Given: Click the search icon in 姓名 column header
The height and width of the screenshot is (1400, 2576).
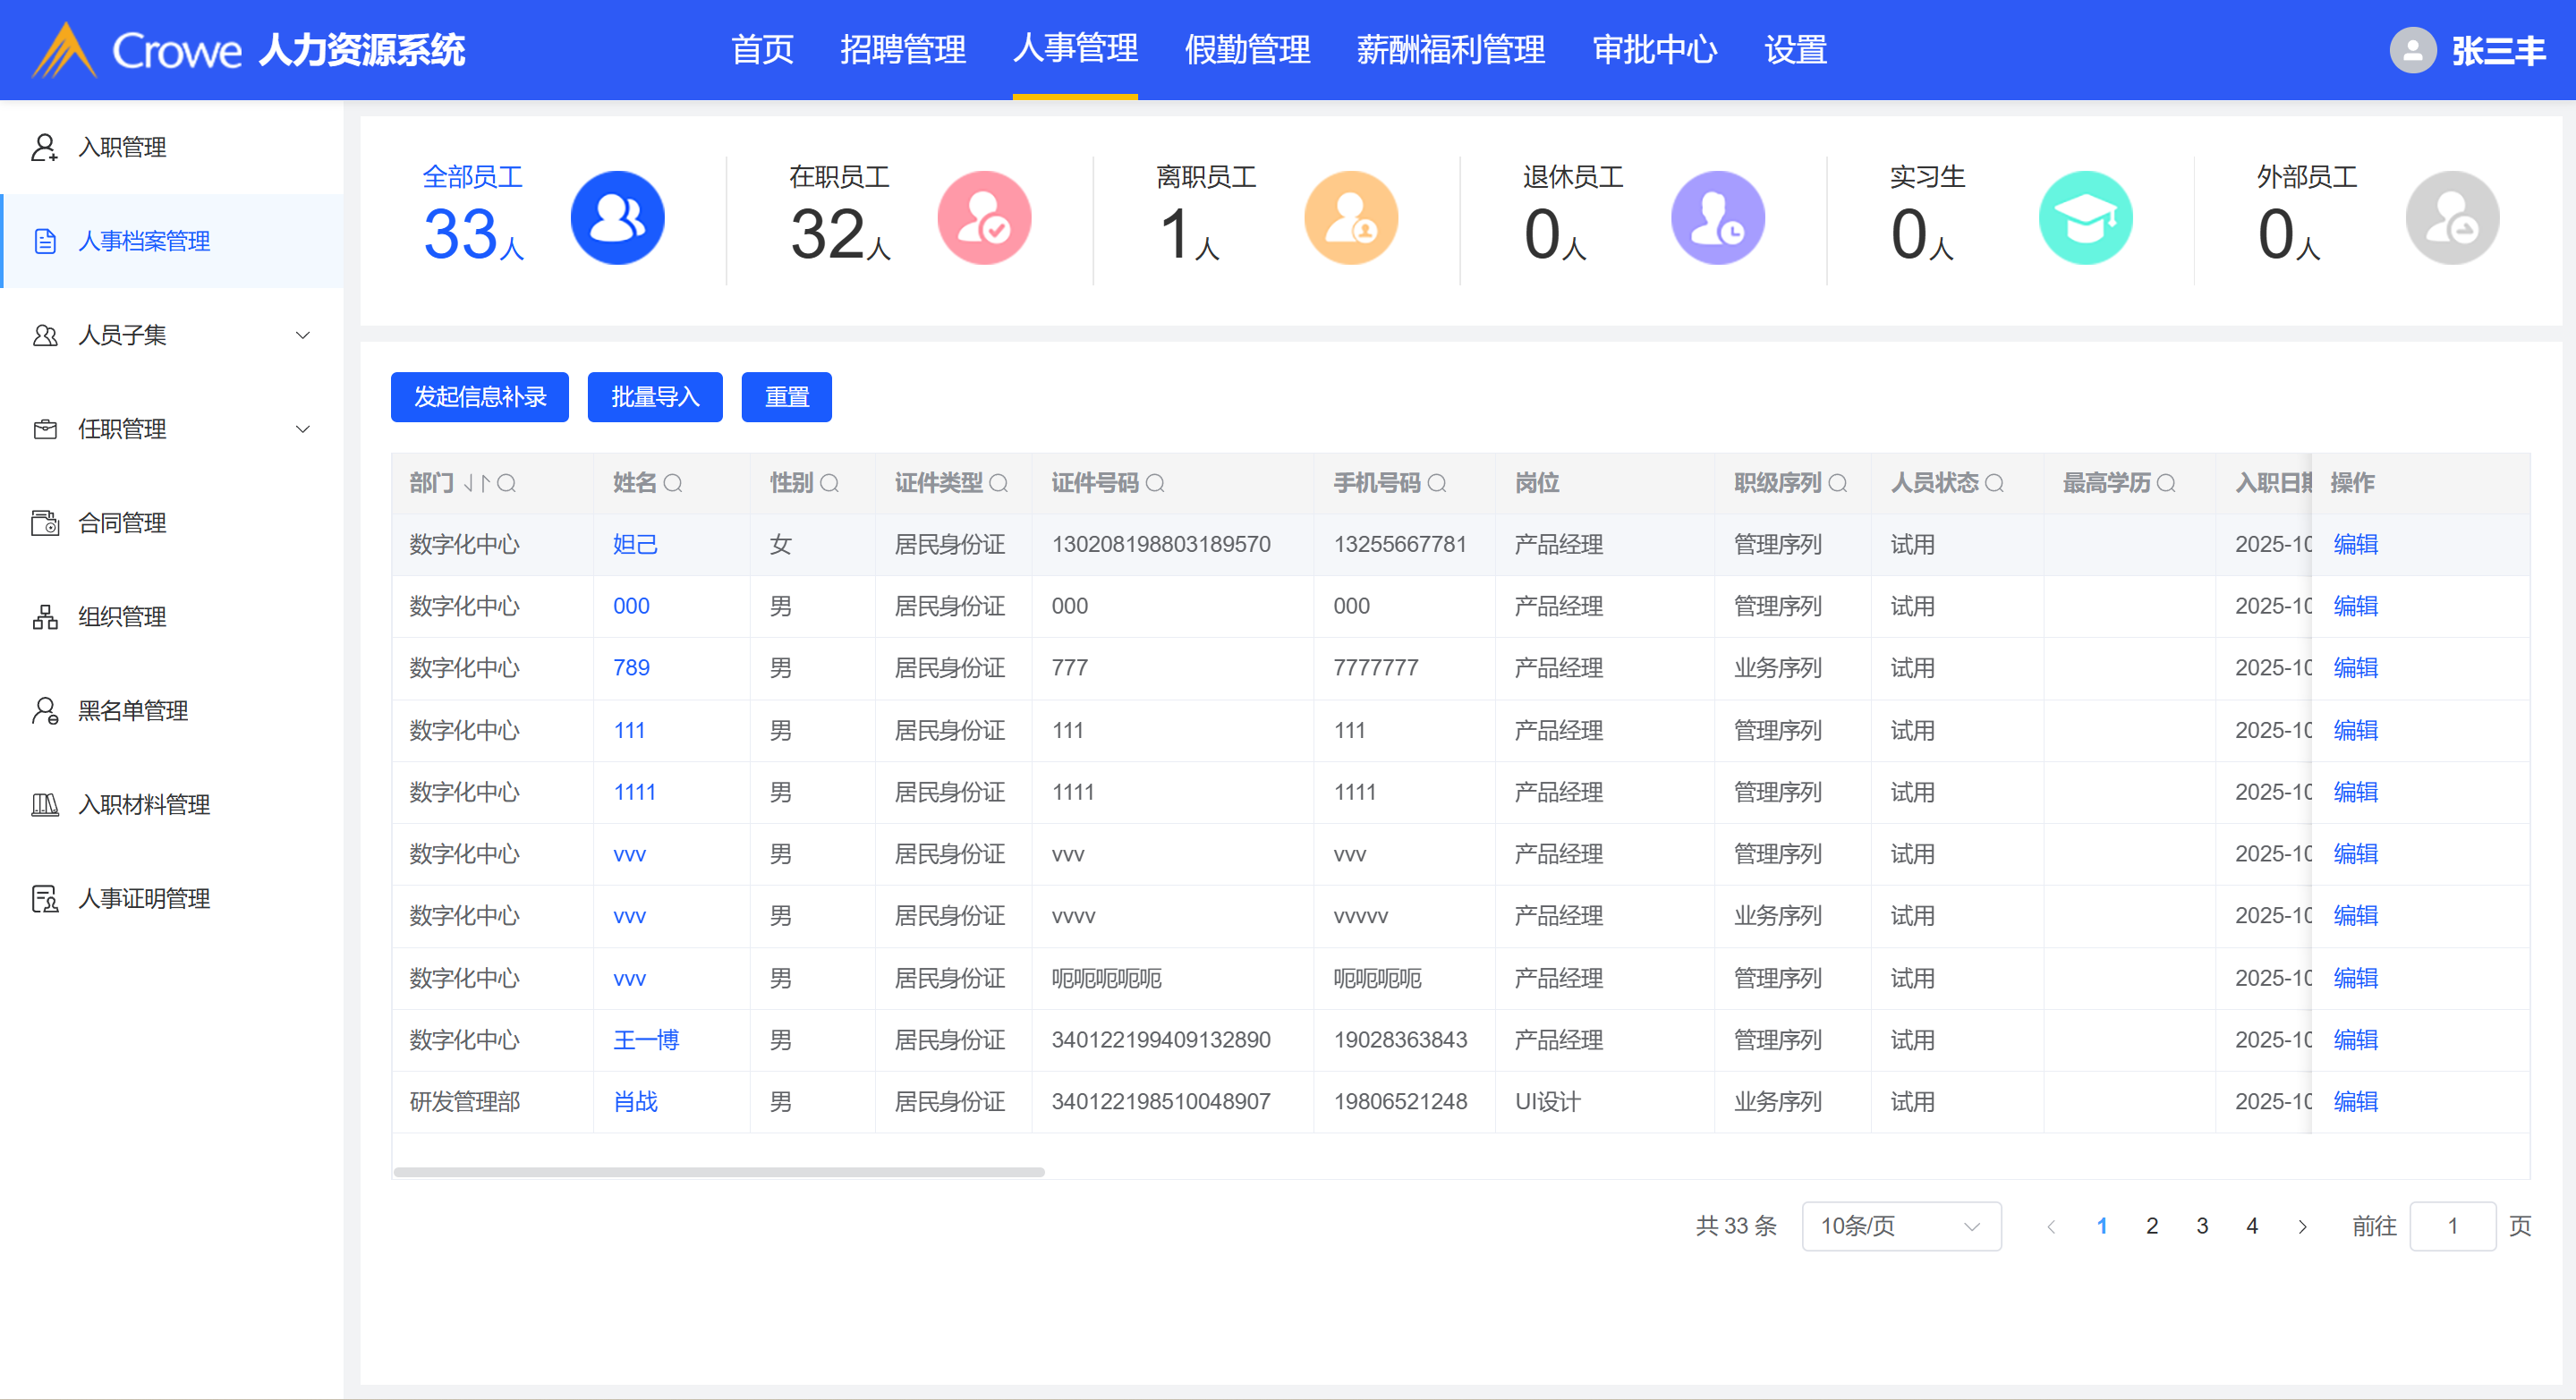Looking at the screenshot, I should (x=673, y=484).
